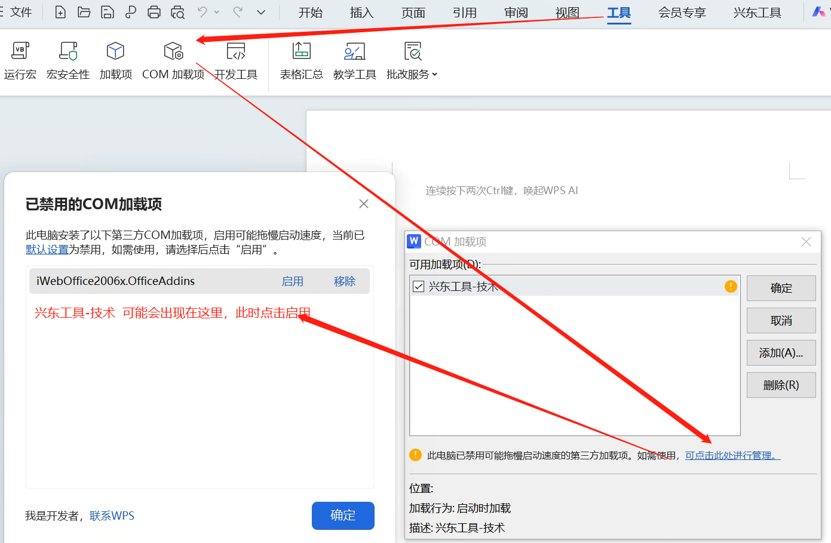Click the Run Macro (运行宏) icon
Viewport: 831px width, 543px height.
(20, 60)
